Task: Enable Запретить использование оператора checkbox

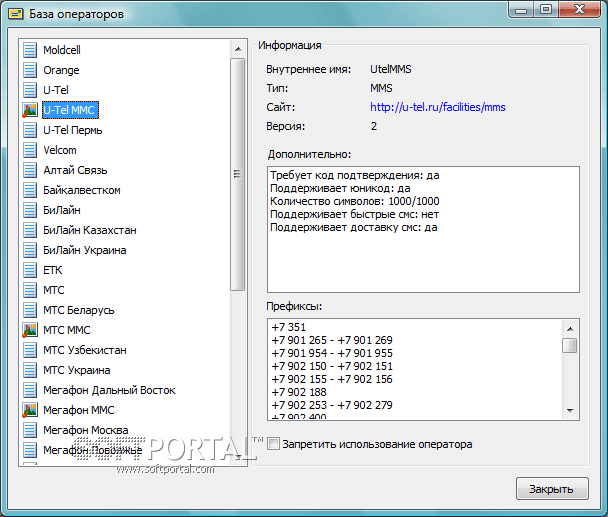Action: [273, 444]
